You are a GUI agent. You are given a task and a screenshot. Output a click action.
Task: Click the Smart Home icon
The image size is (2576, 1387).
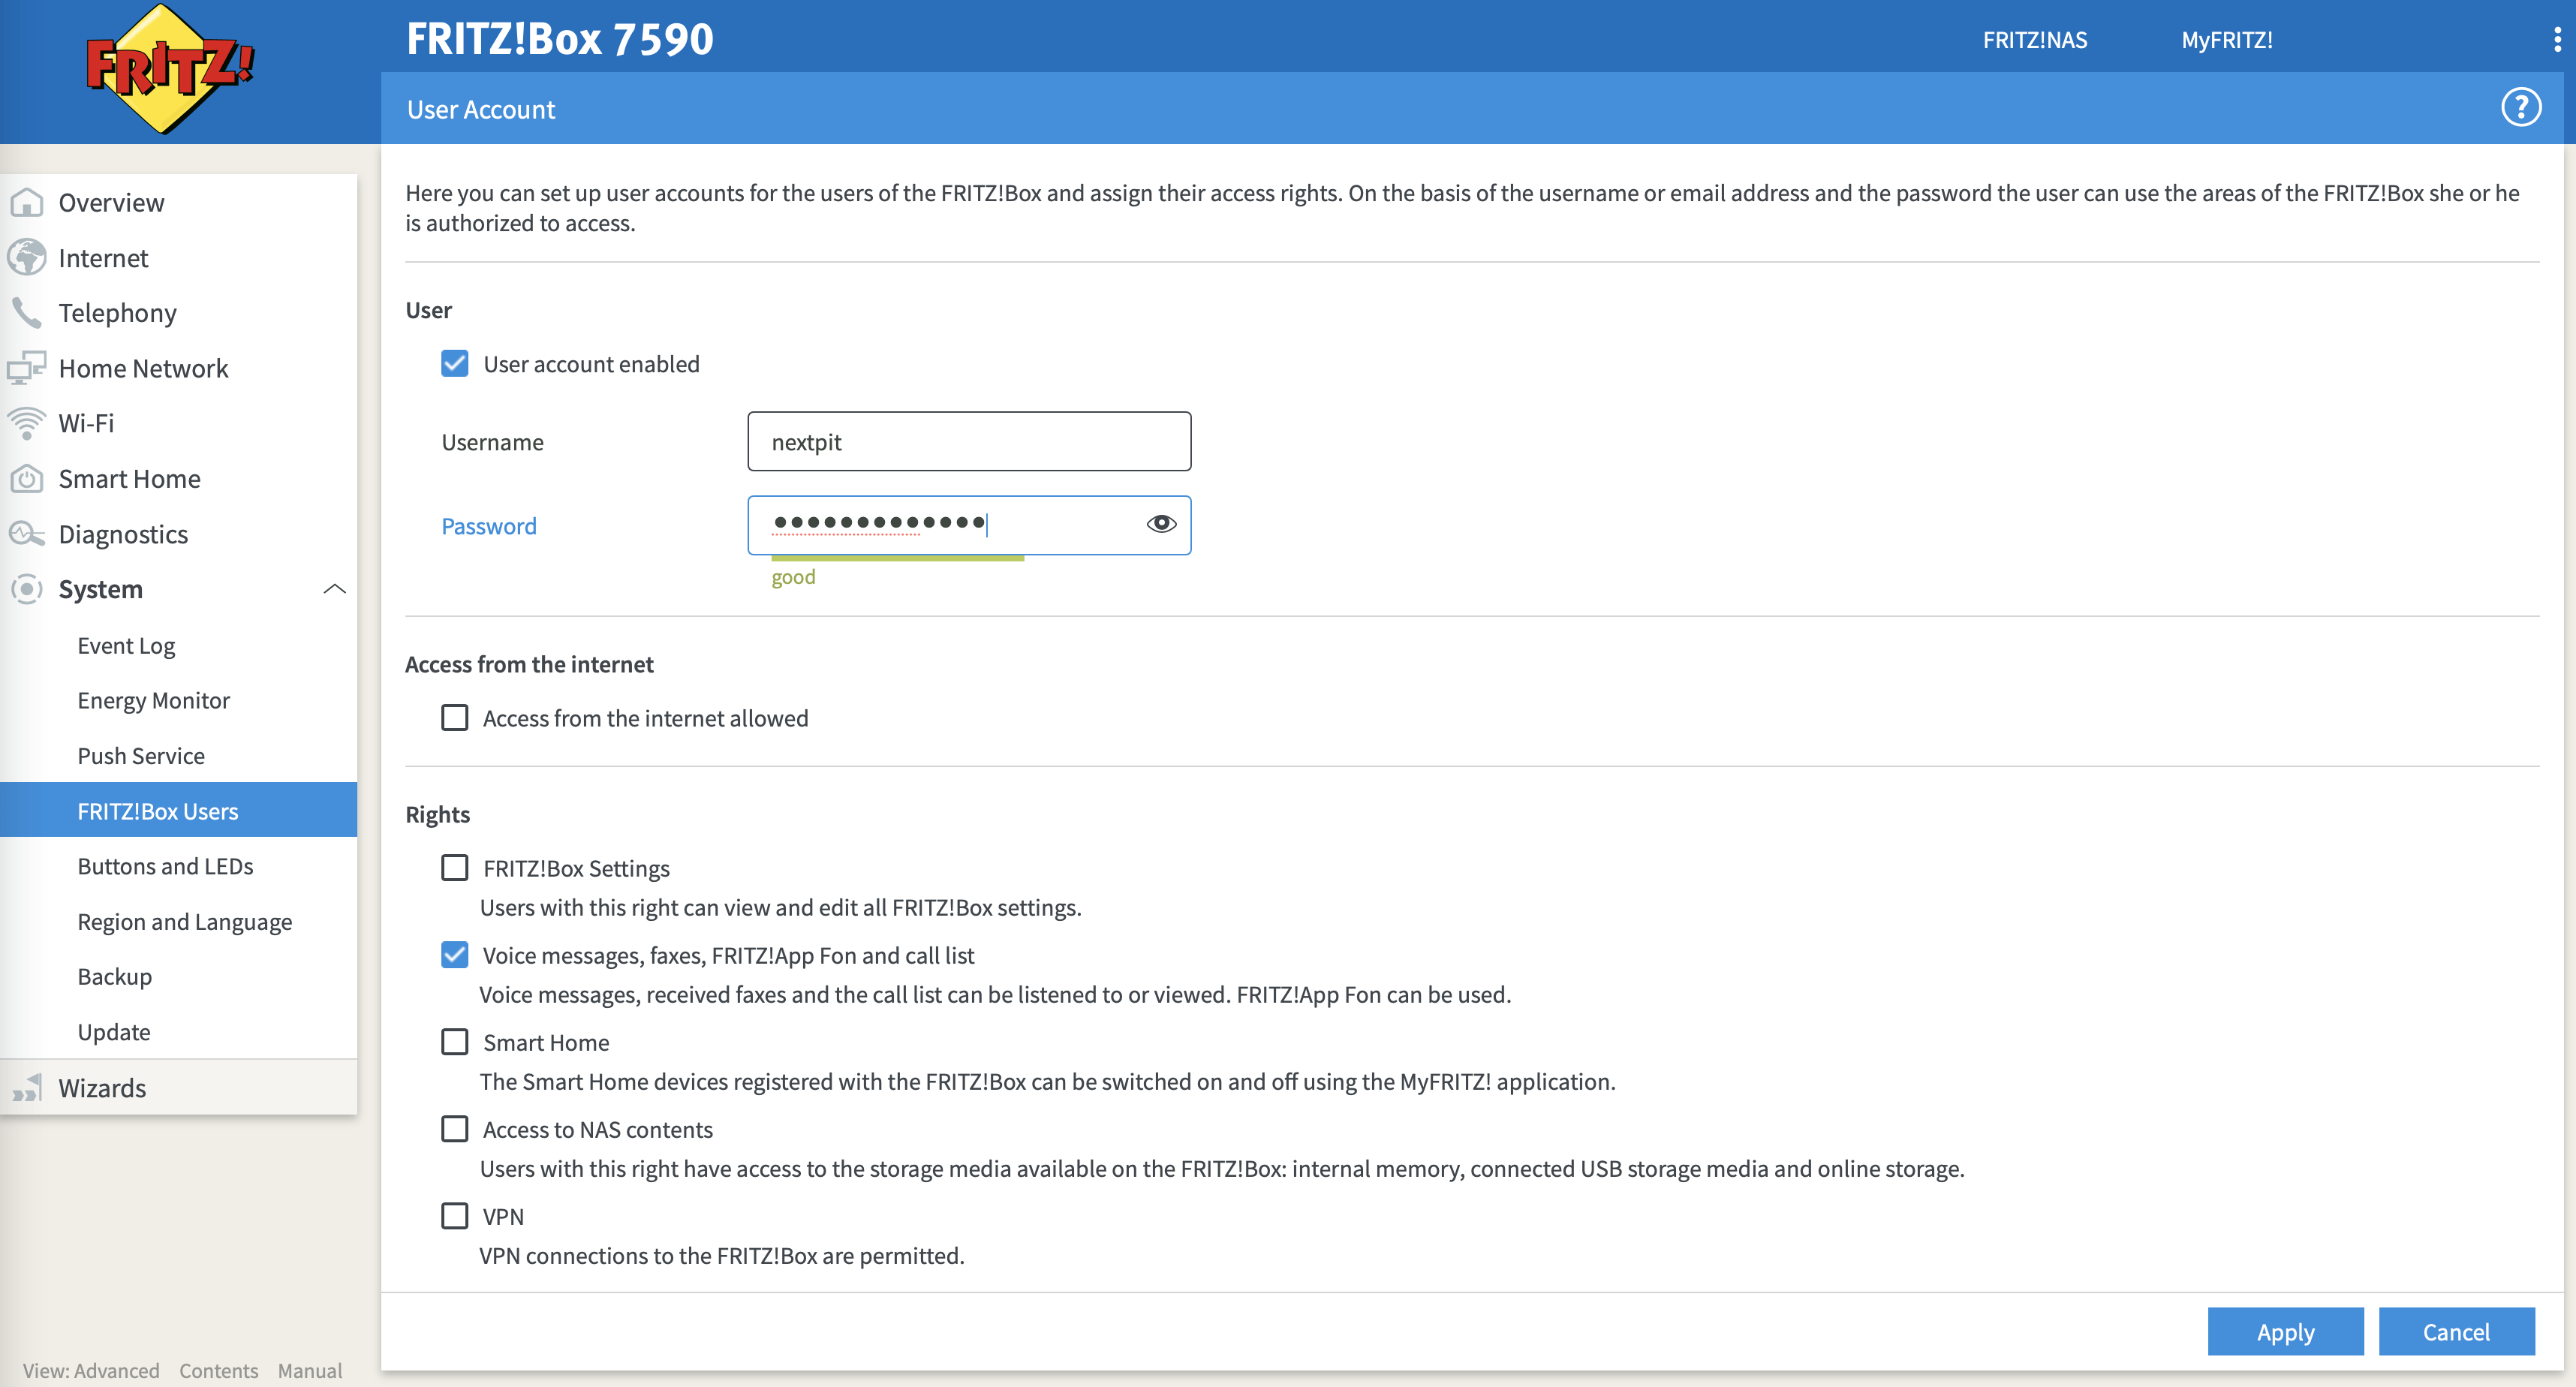[x=27, y=479]
